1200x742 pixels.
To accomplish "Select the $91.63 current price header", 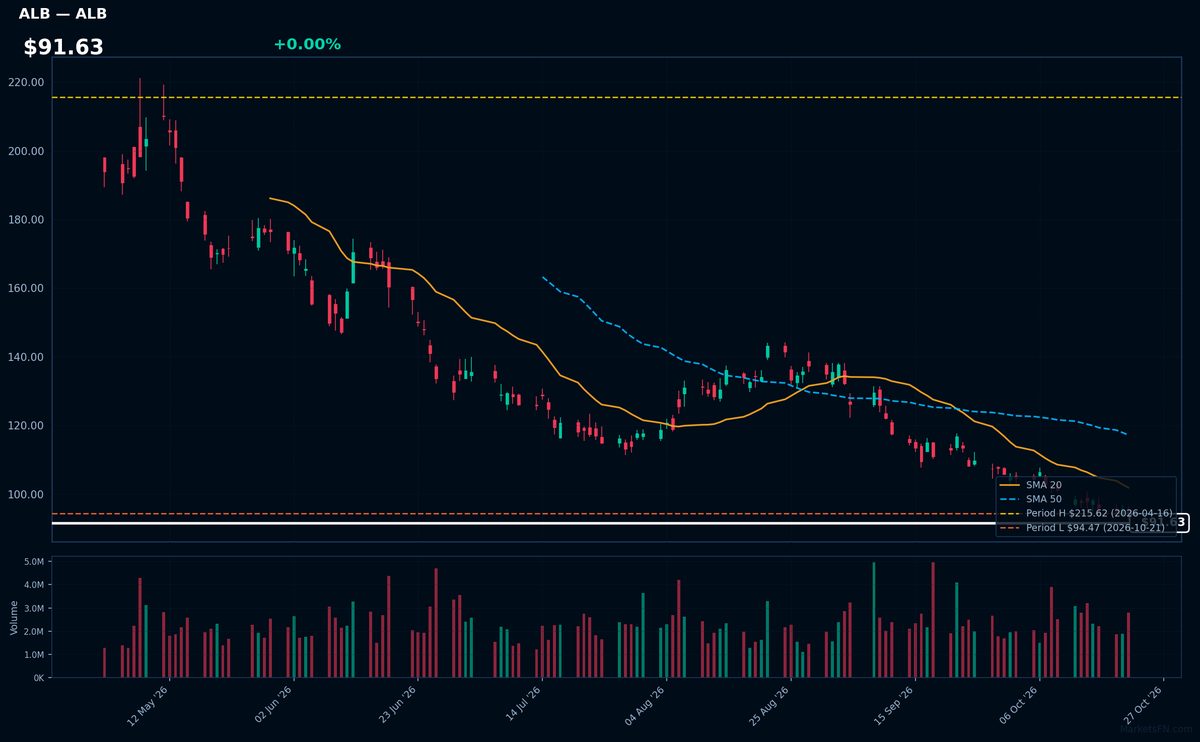I will coord(64,47).
